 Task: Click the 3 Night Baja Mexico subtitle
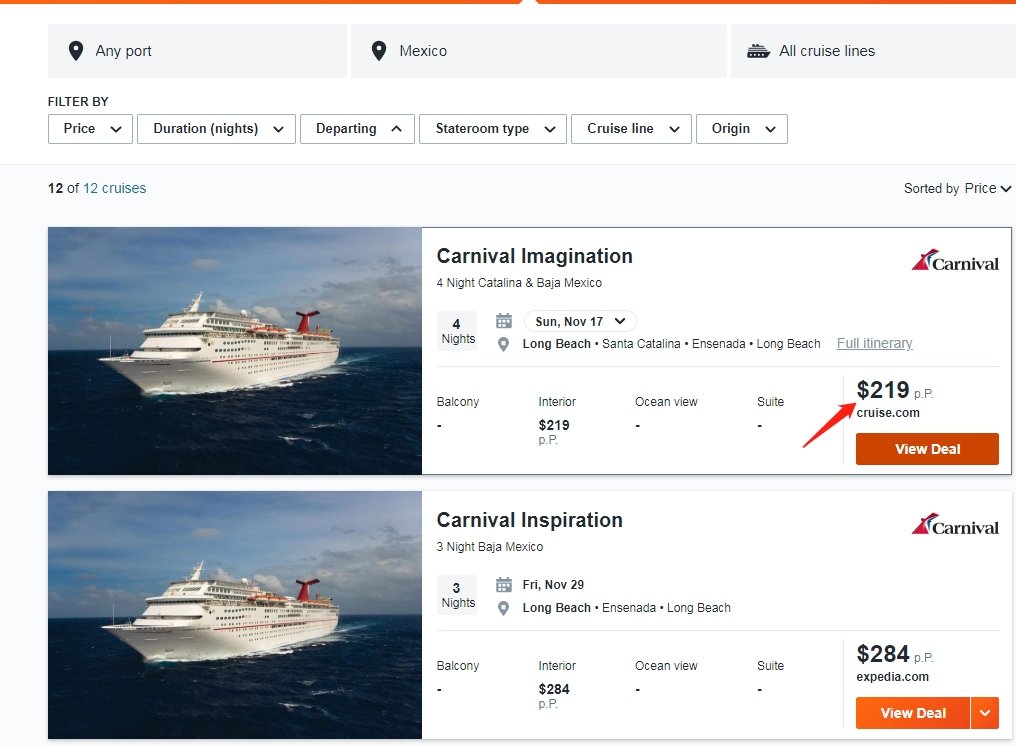pos(490,546)
